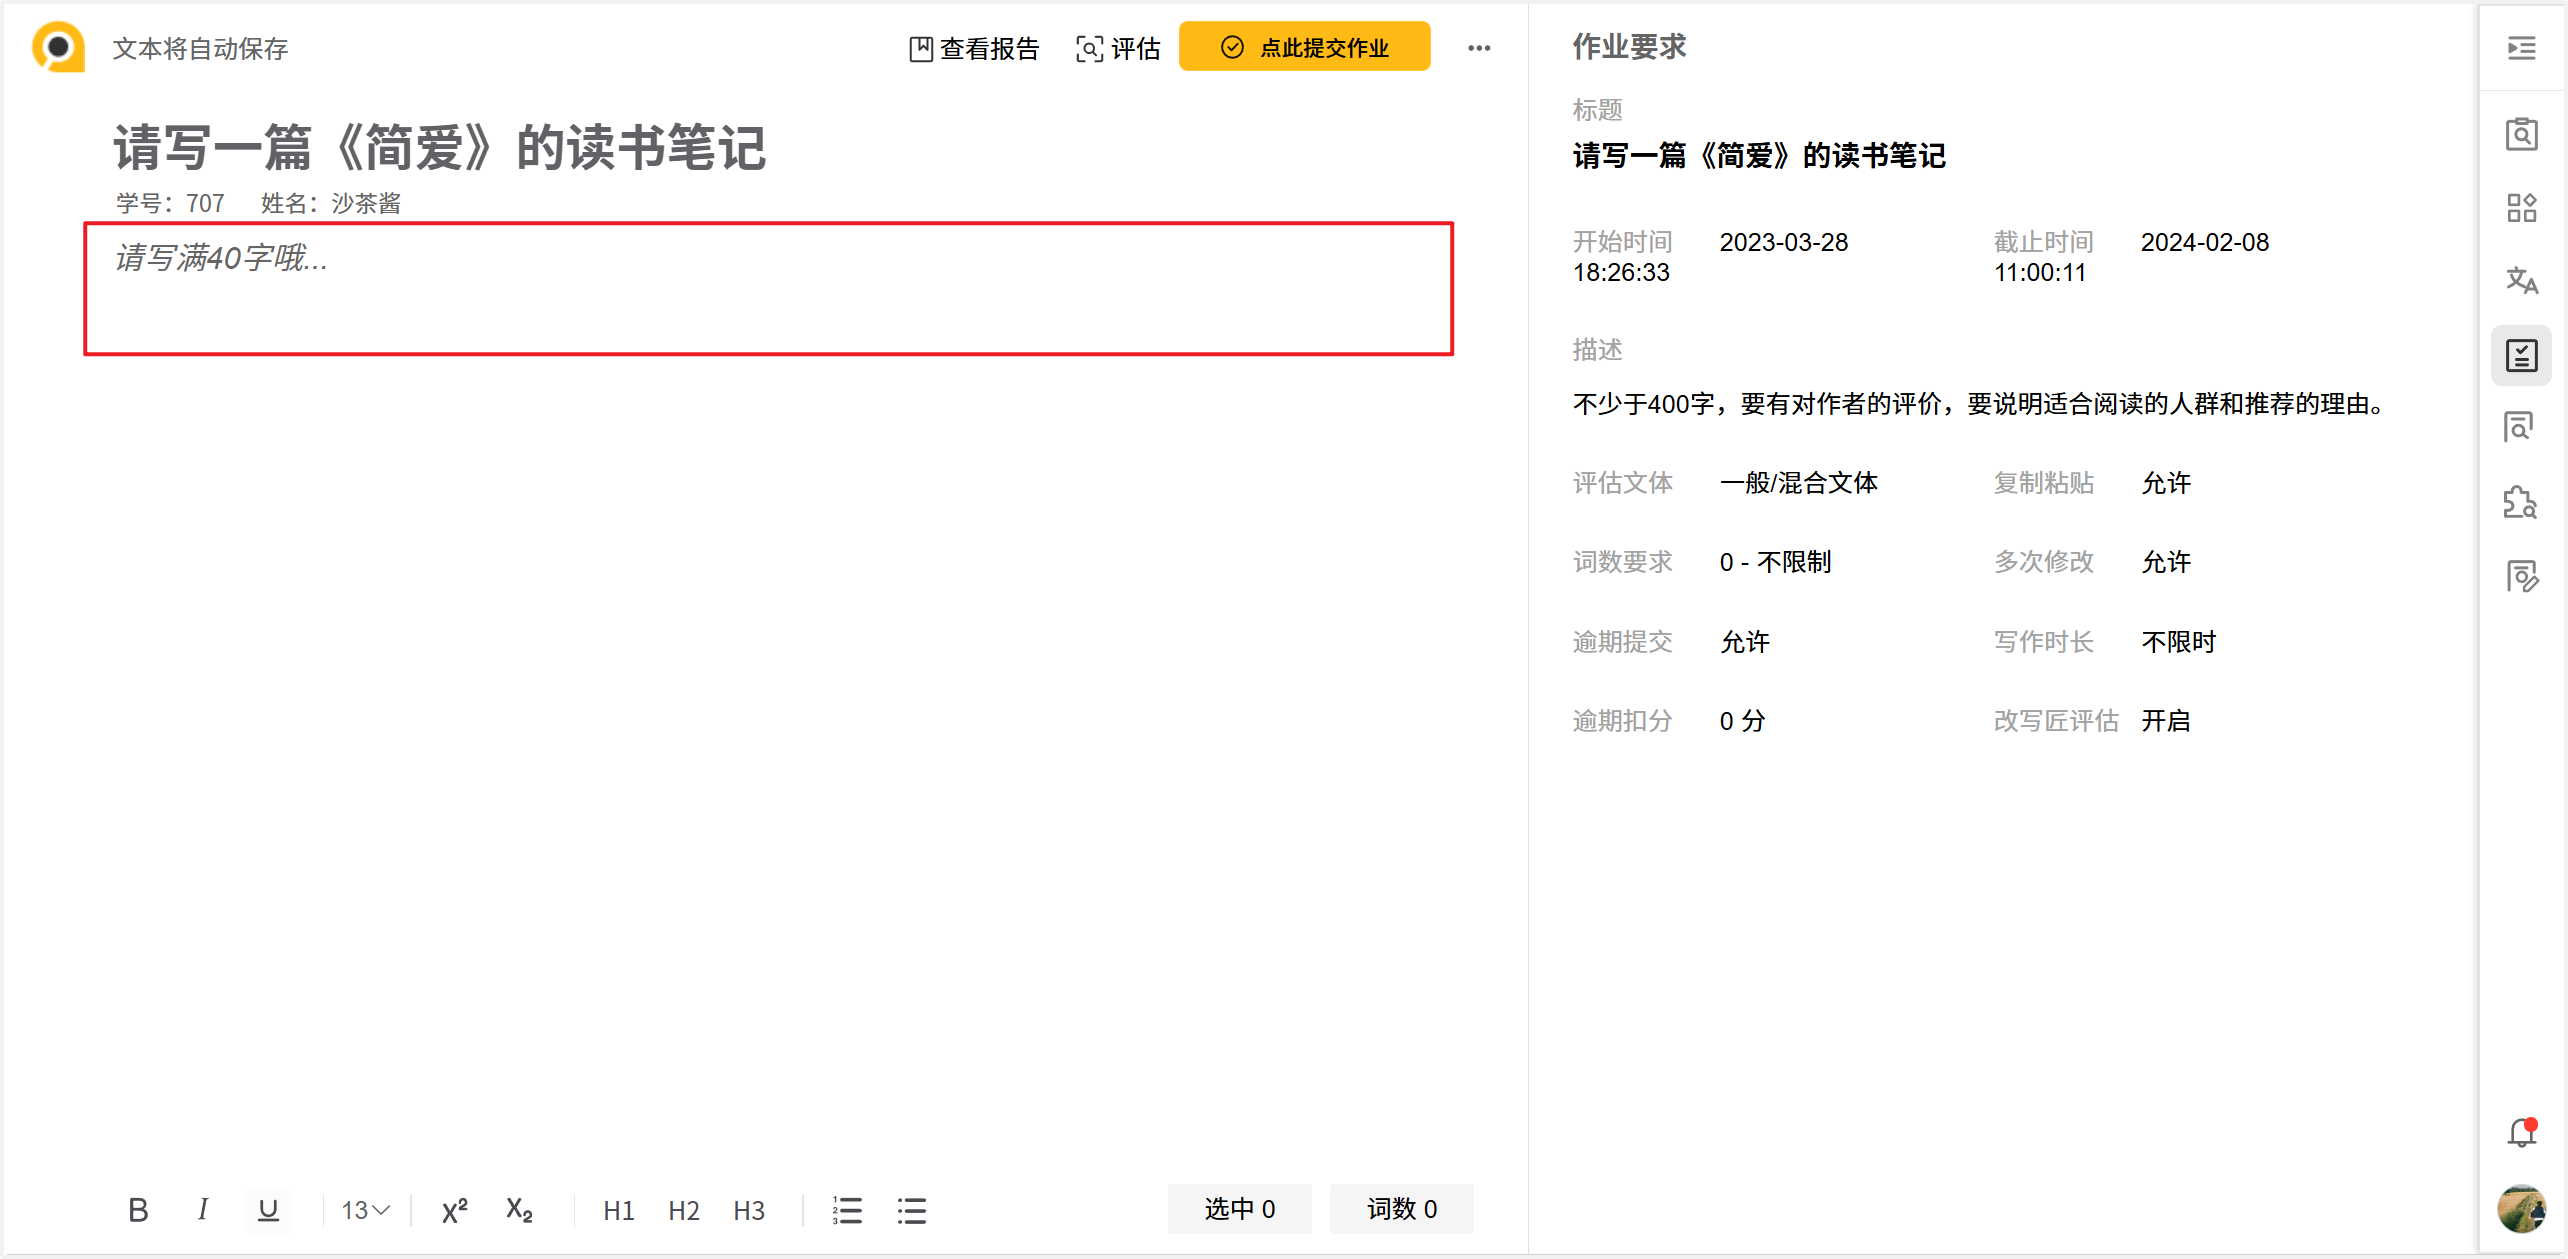Open the apps grid sidebar icon
Screen dimensions: 2568x1259
(x=2521, y=208)
